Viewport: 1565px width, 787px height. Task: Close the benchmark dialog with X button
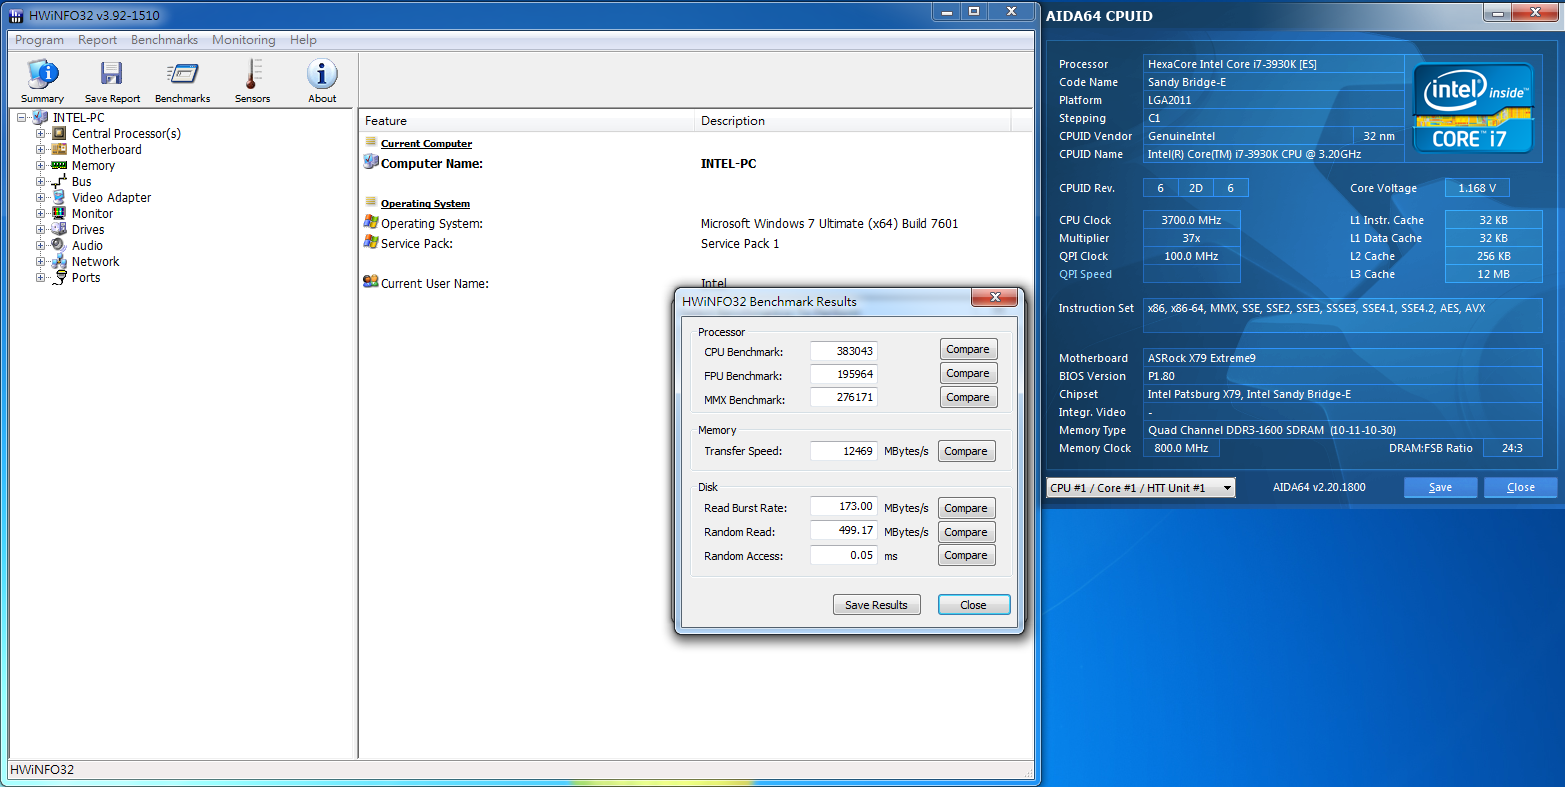coord(995,297)
